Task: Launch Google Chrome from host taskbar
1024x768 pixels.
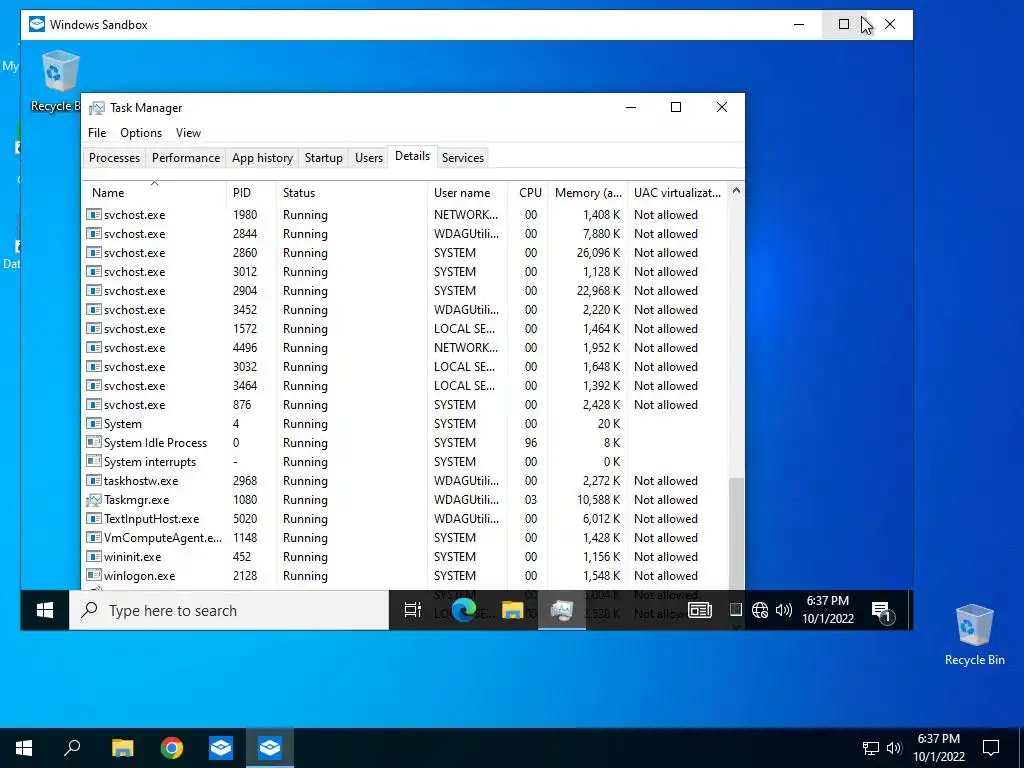Action: pos(172,748)
